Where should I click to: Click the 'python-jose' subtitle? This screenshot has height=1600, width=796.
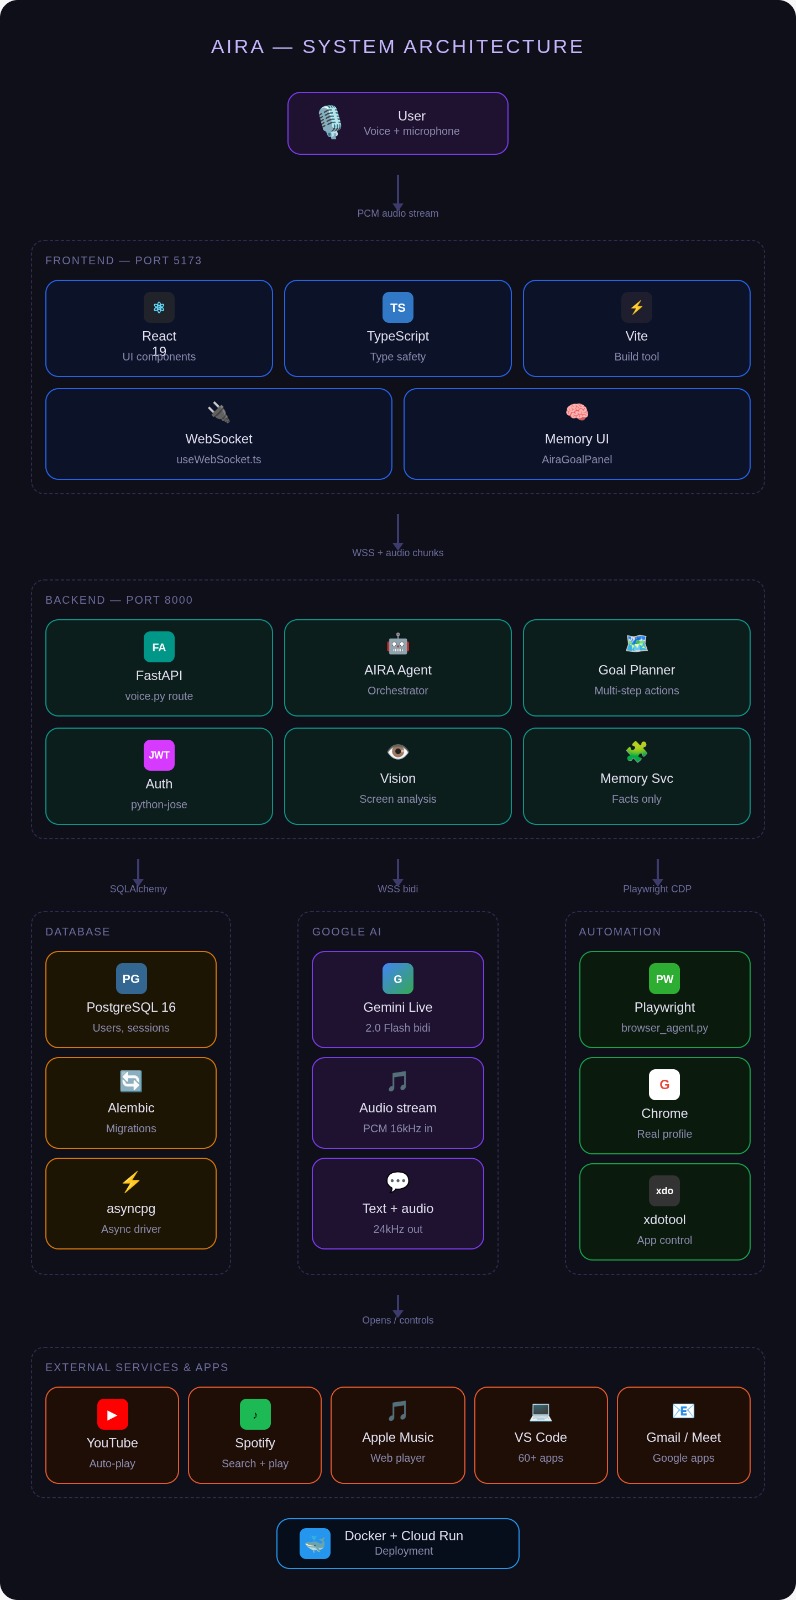pyautogui.click(x=159, y=805)
